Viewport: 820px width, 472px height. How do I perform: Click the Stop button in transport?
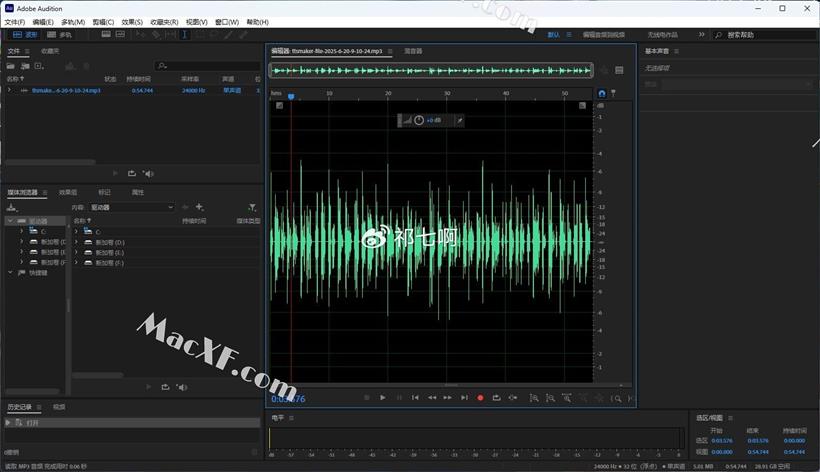(366, 398)
